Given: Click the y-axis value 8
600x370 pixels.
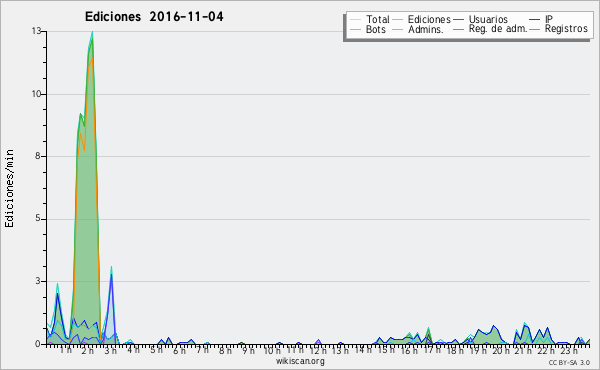Looking at the screenshot, I should (38, 156).
